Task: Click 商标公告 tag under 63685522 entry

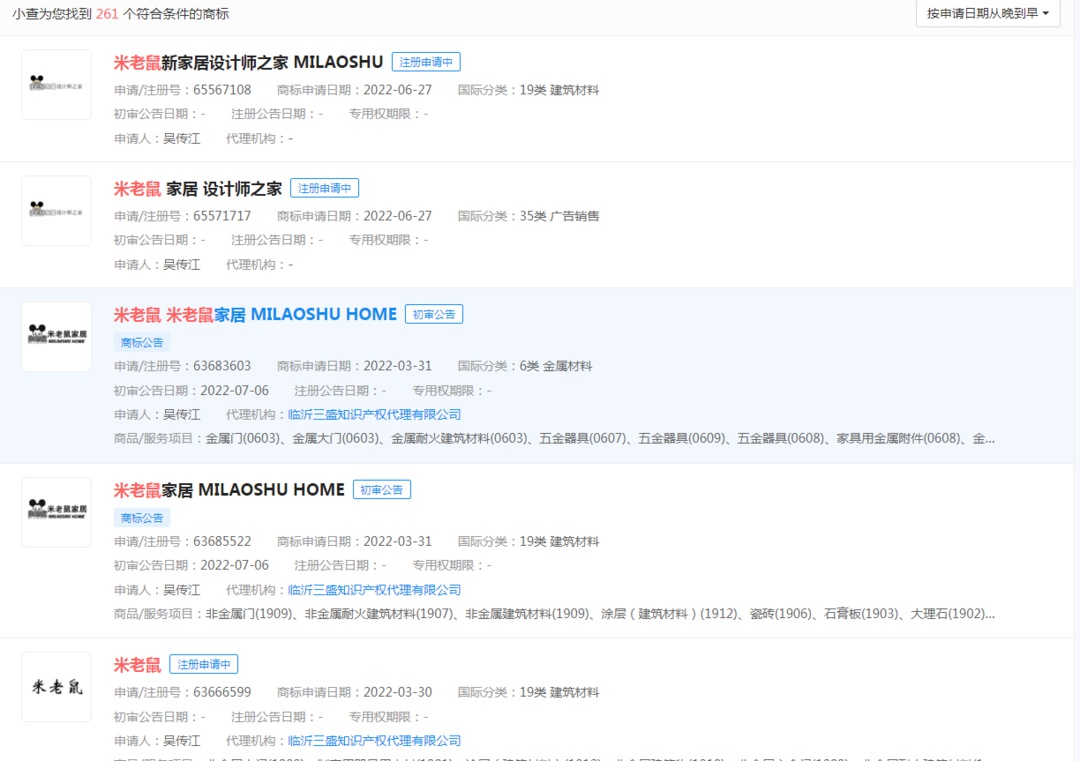Action: tap(142, 518)
